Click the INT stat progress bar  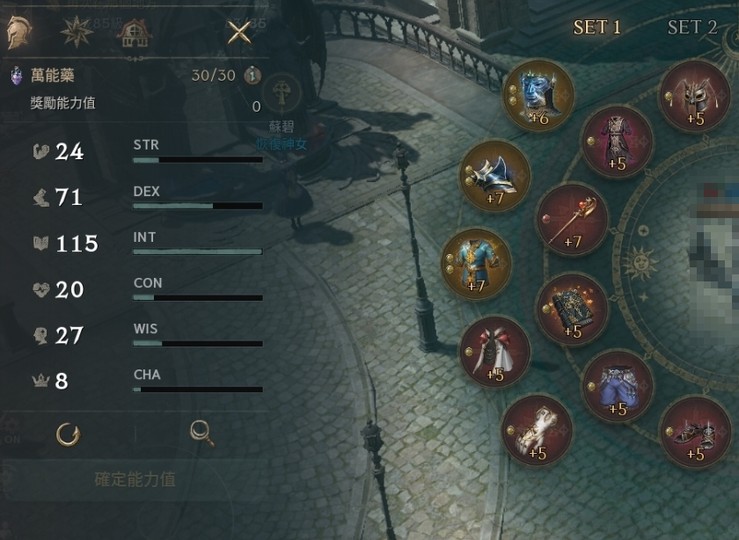coord(197,252)
